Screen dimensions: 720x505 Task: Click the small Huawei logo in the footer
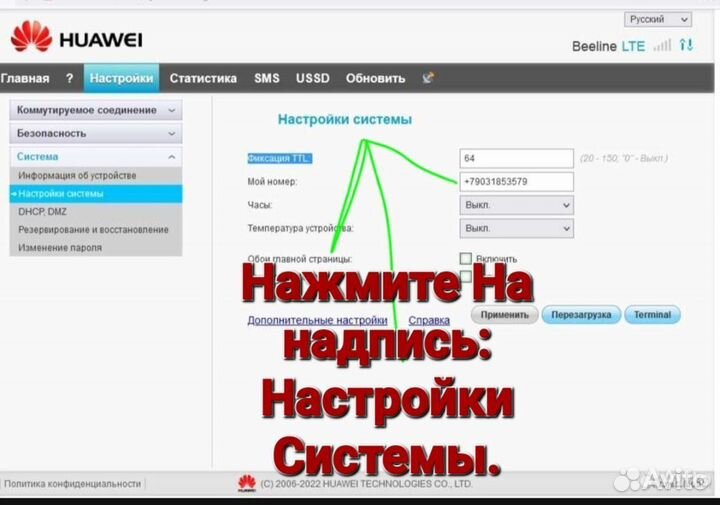click(247, 483)
